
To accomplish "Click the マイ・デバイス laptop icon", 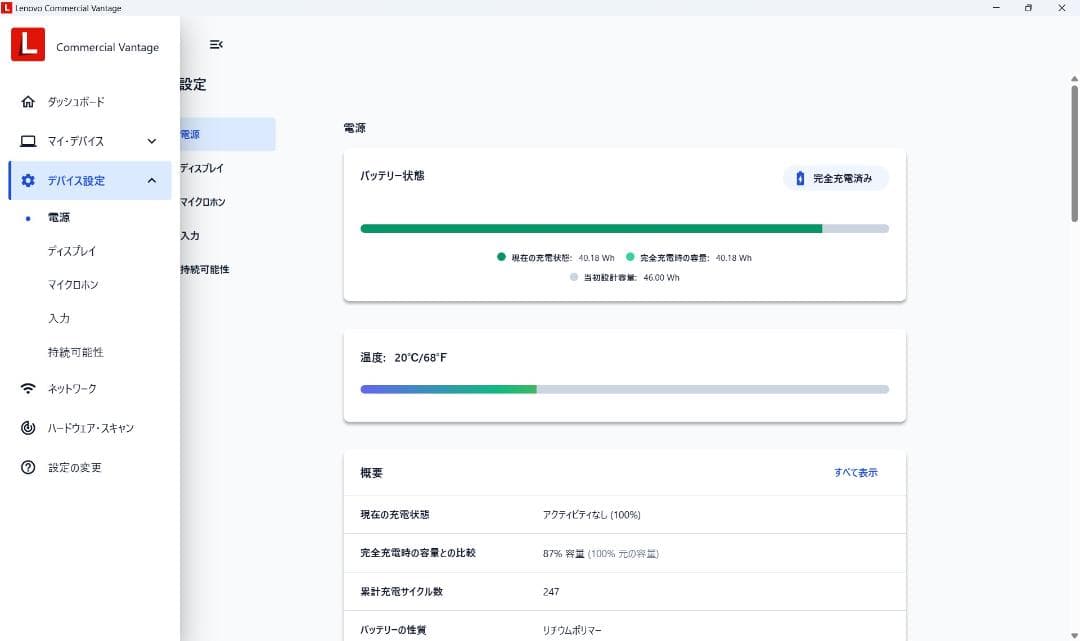I will point(28,141).
